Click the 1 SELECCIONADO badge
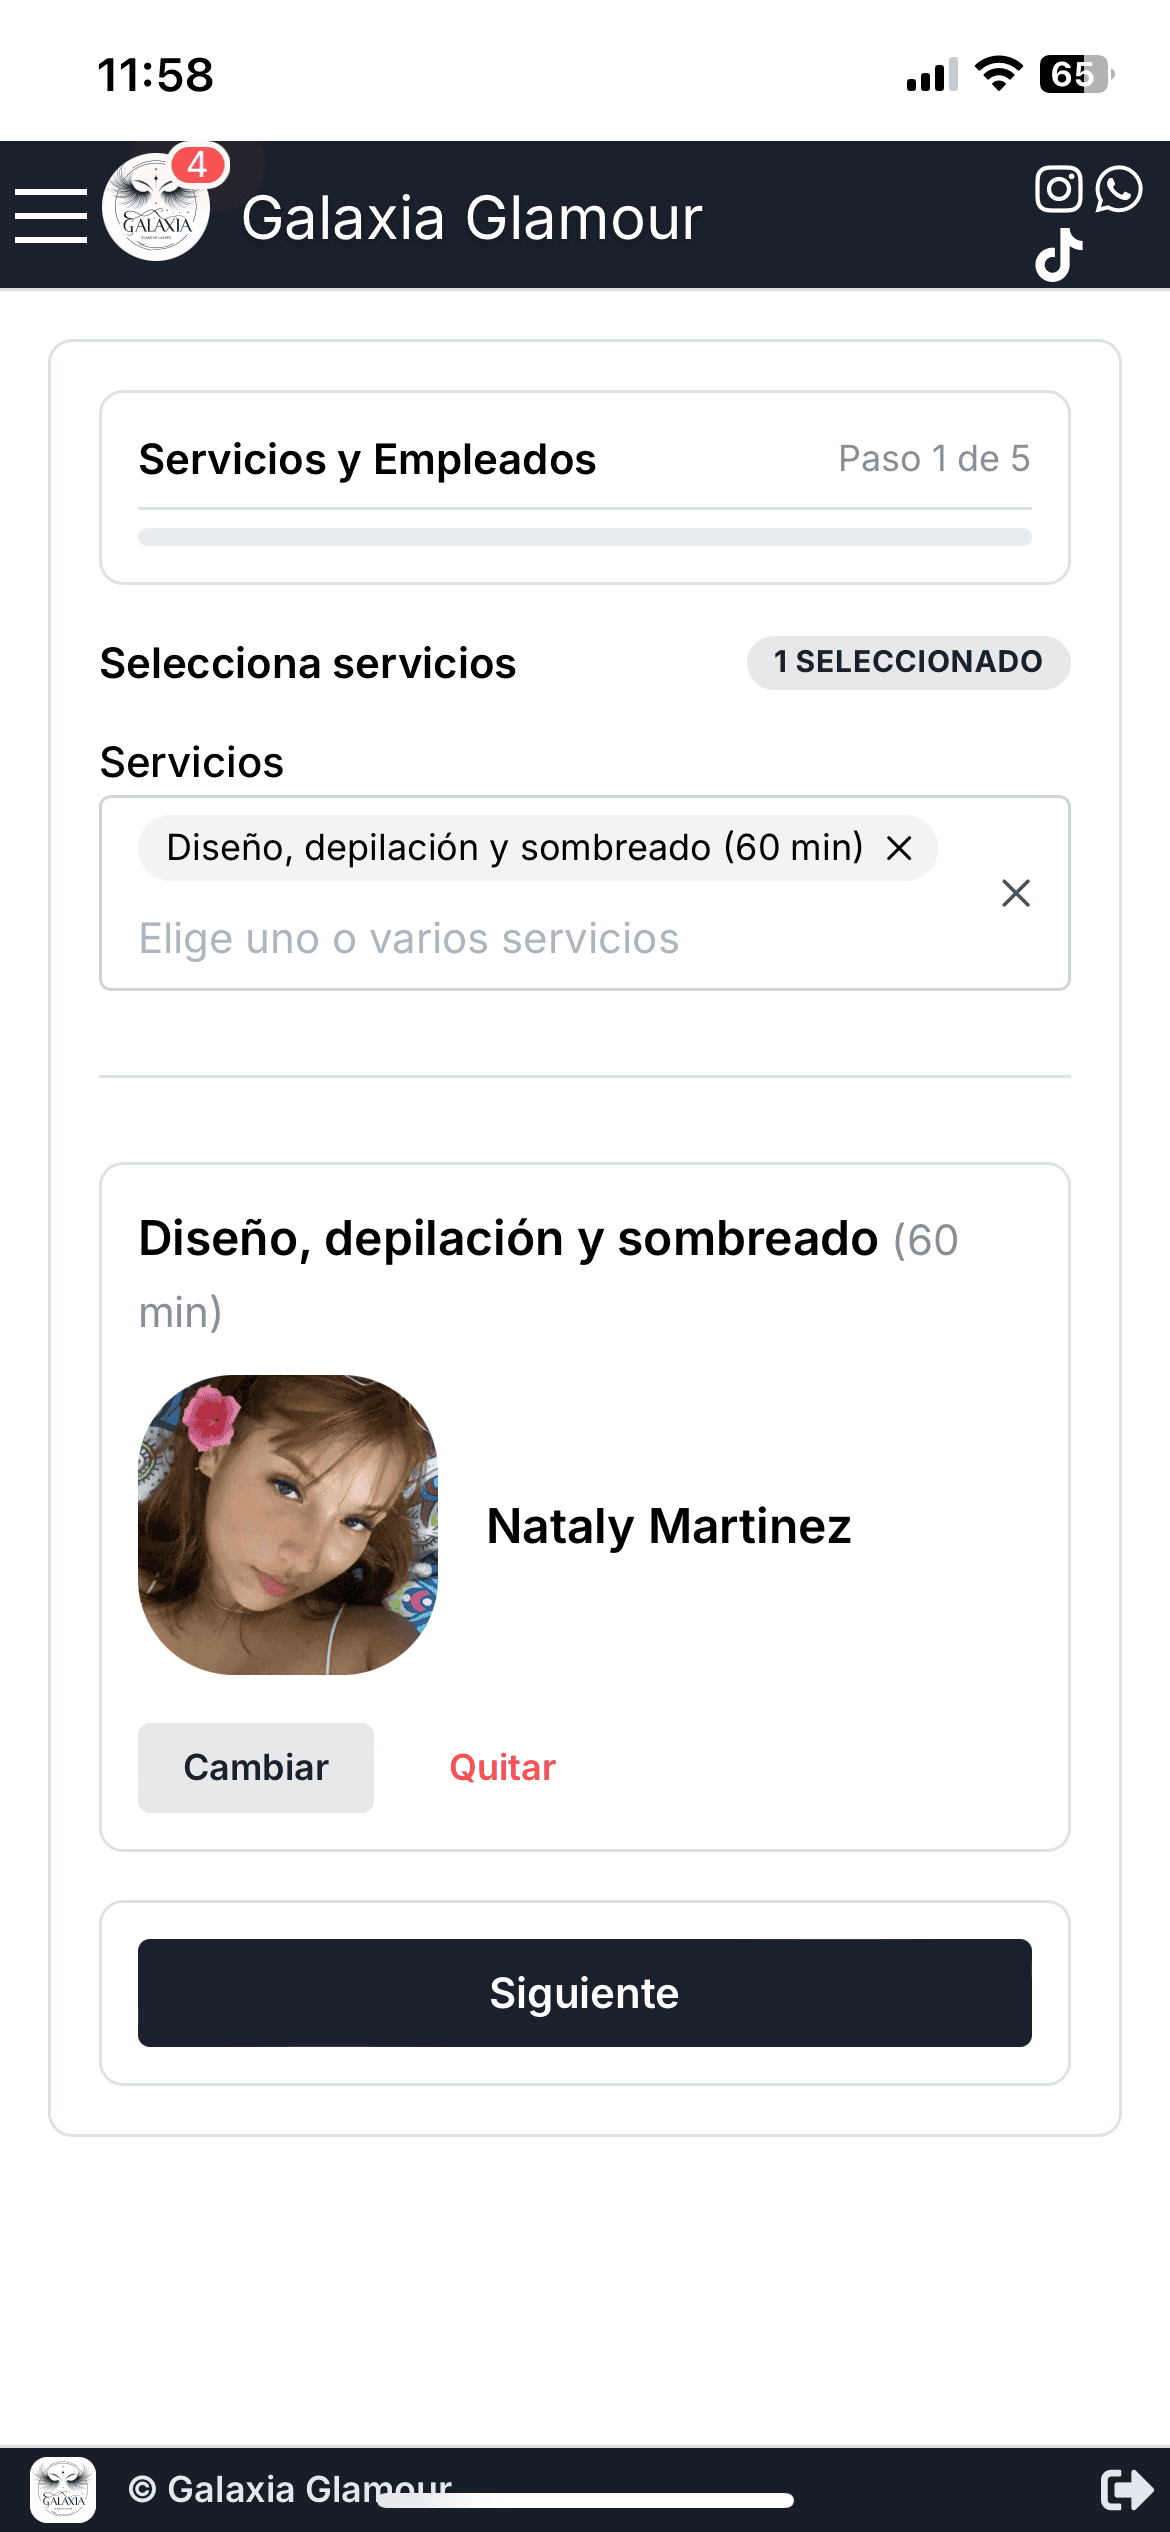1170x2532 pixels. (x=908, y=662)
